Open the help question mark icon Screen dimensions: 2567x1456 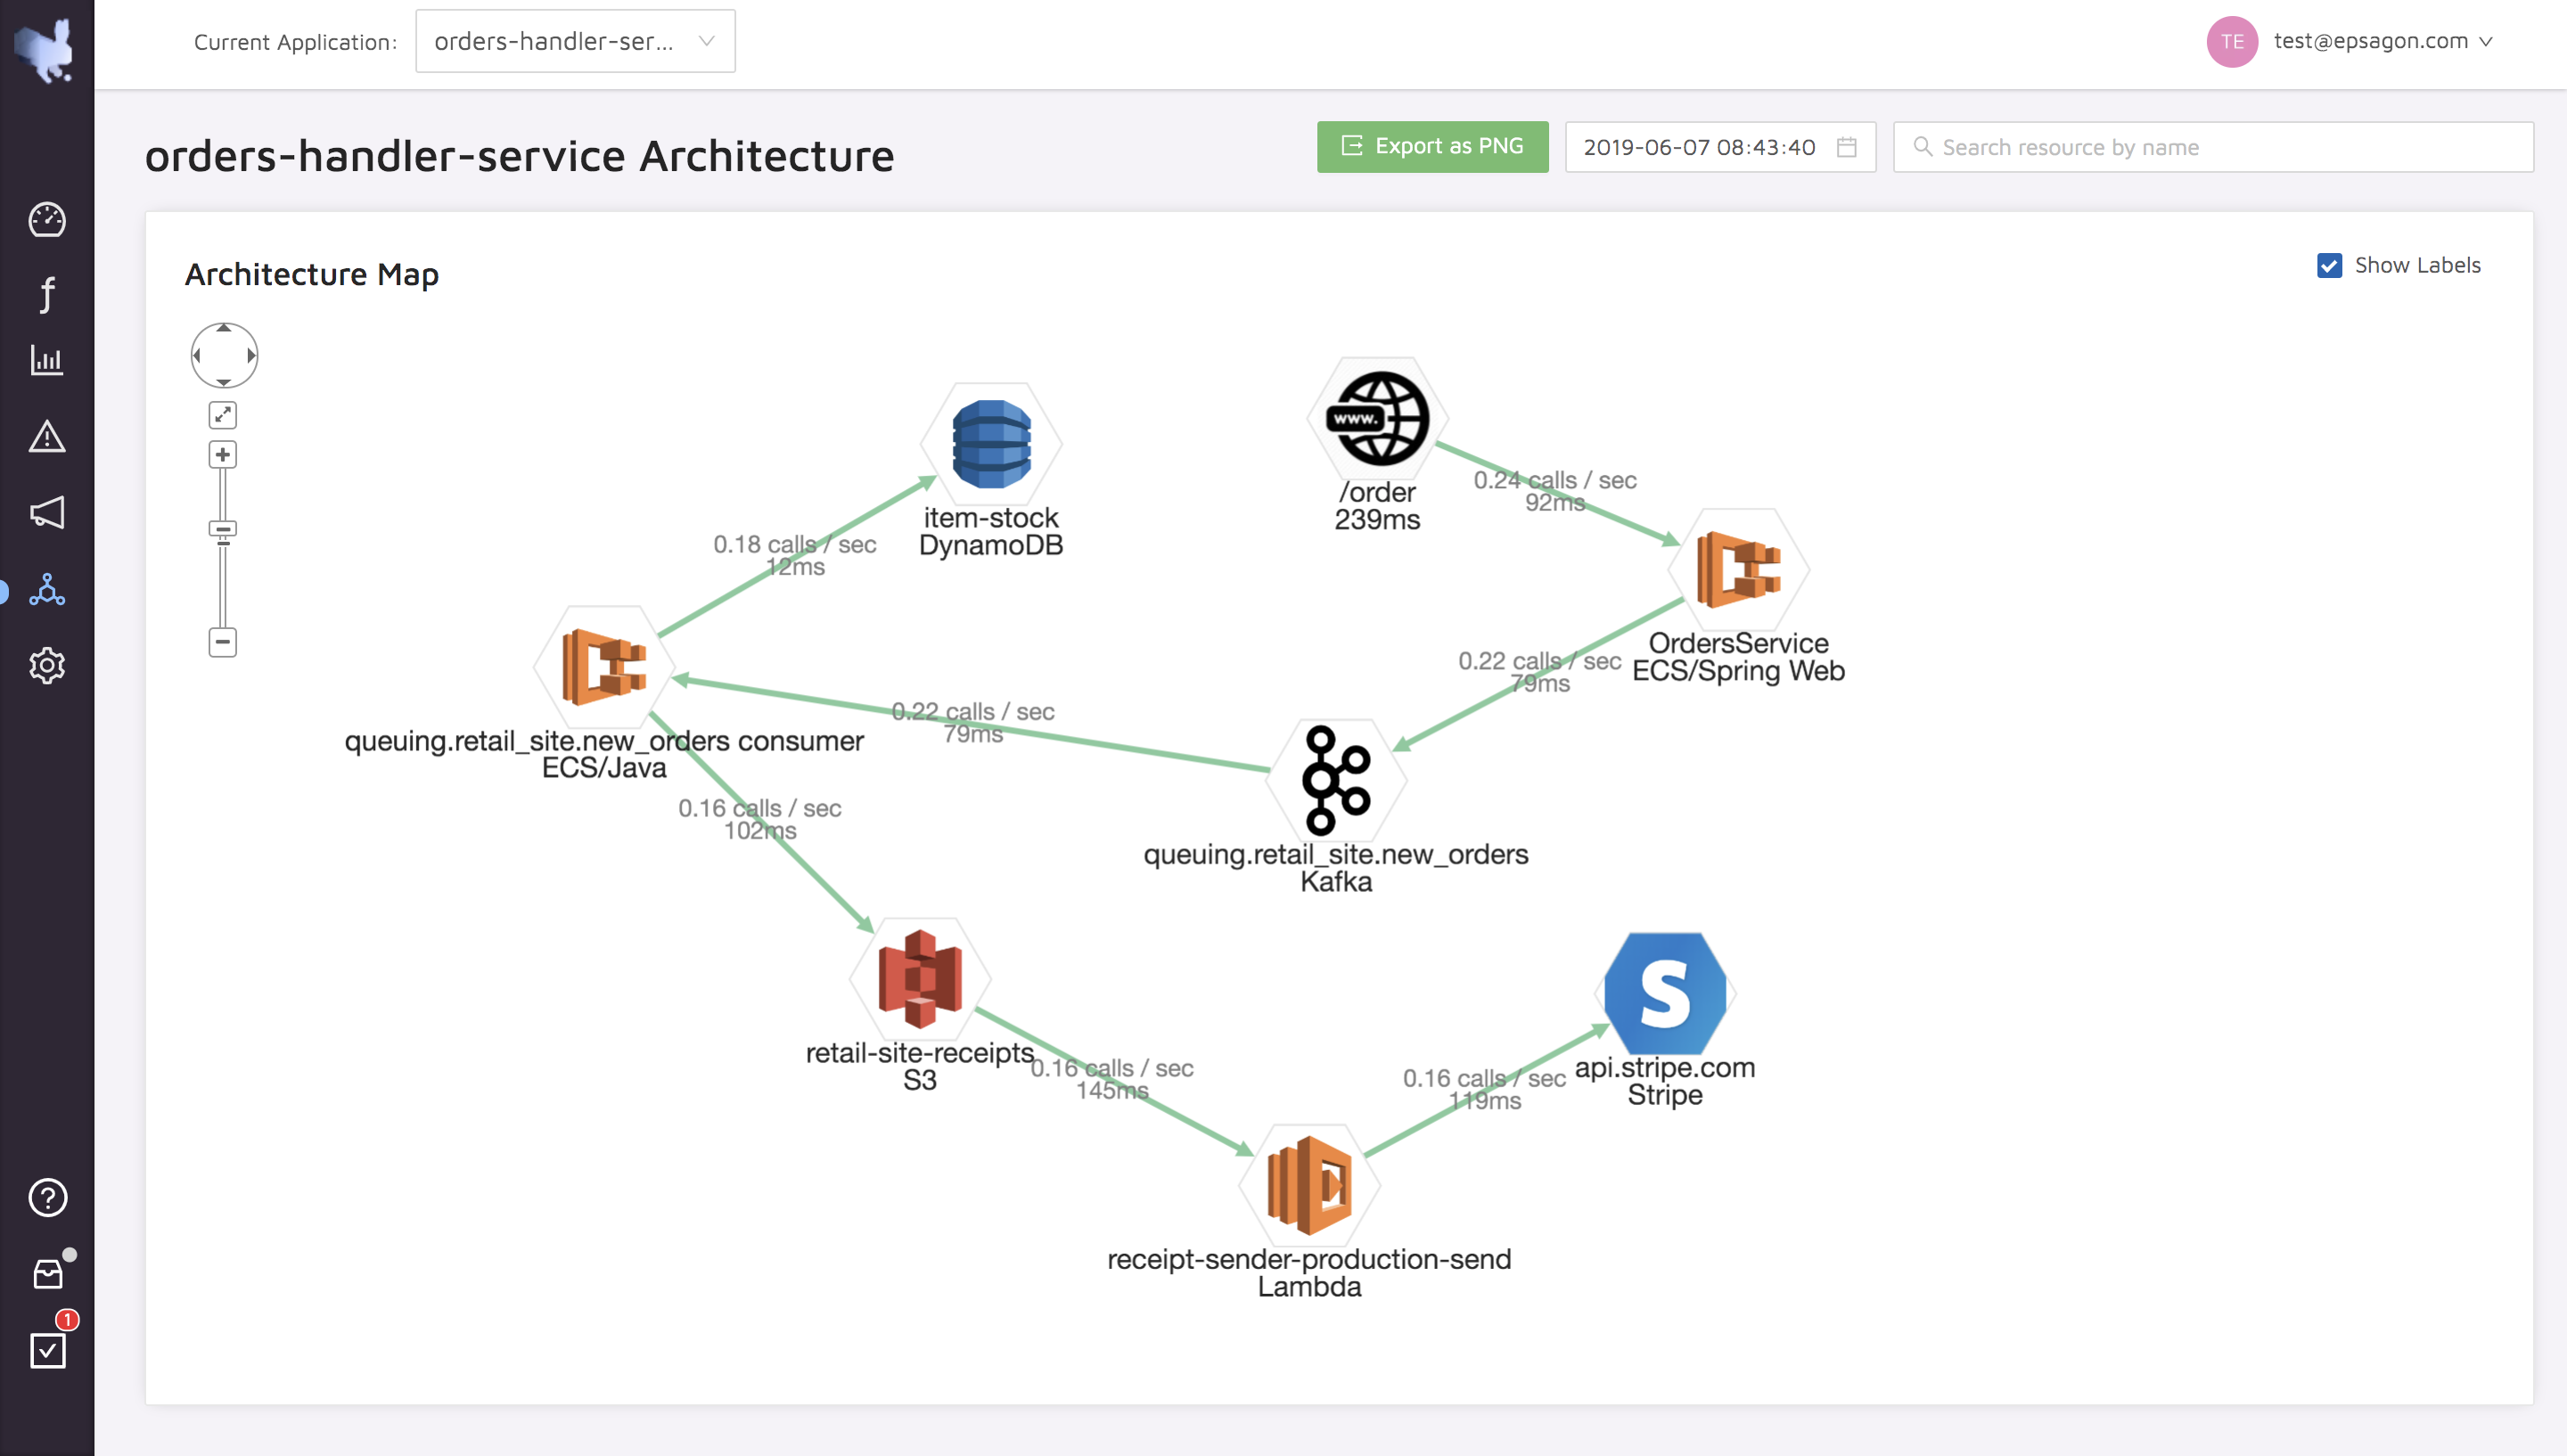point(47,1197)
